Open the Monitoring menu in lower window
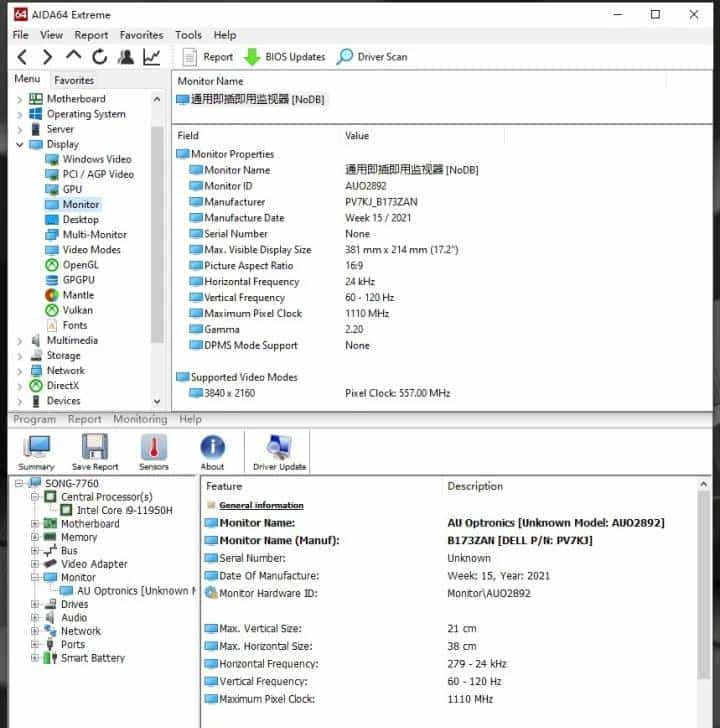The height and width of the screenshot is (728, 720). [x=140, y=419]
